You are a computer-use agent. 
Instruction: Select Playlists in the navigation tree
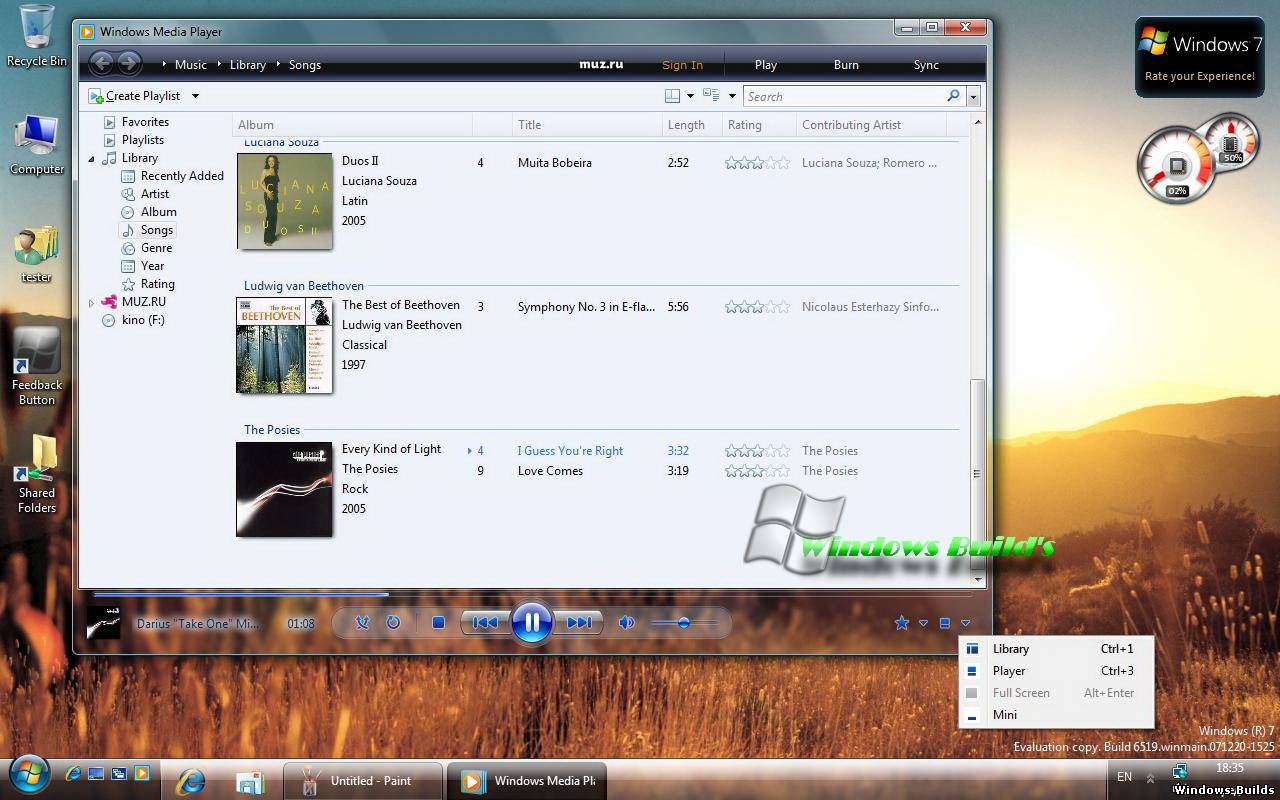142,140
